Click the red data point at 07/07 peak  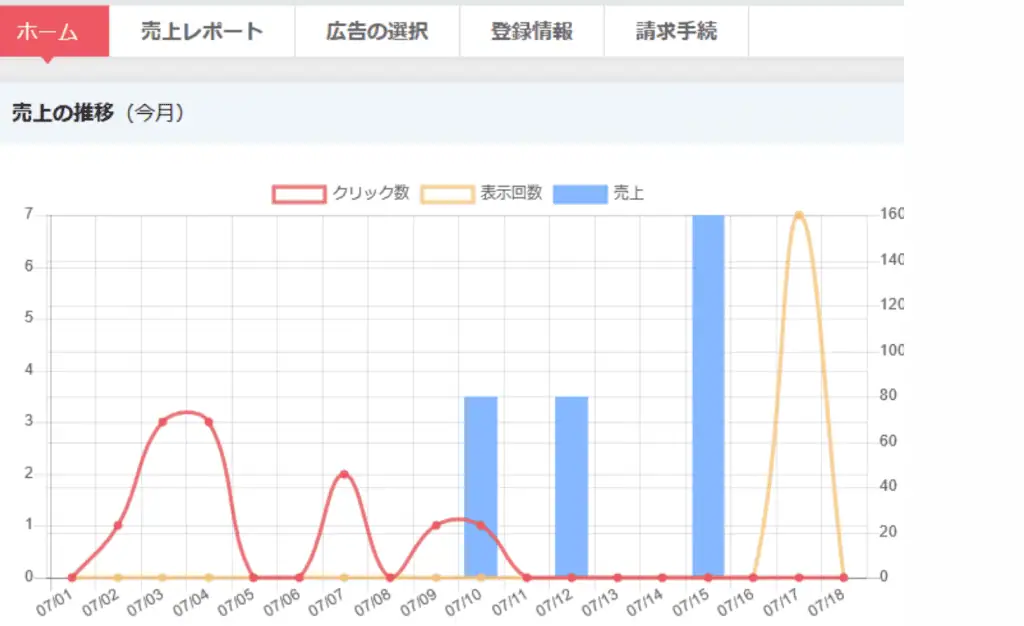pyautogui.click(x=344, y=475)
